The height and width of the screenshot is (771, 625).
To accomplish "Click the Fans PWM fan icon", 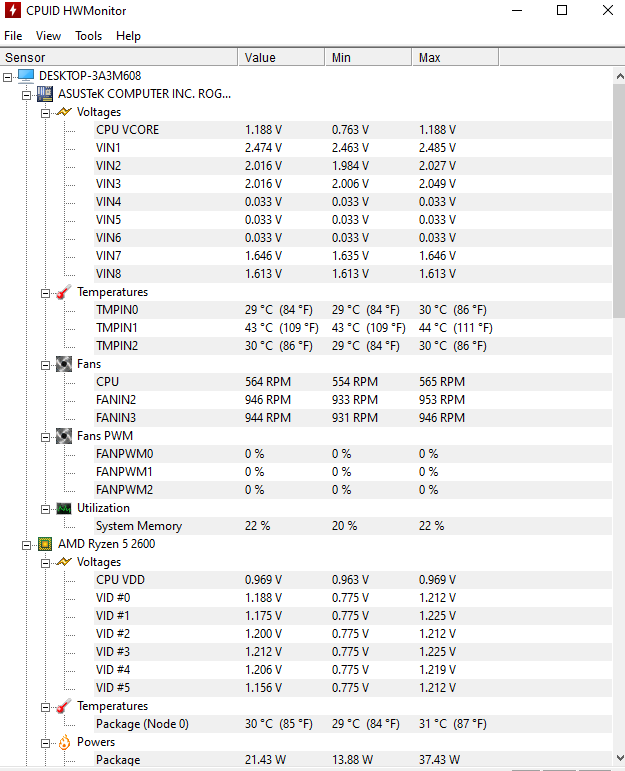I will (x=64, y=436).
